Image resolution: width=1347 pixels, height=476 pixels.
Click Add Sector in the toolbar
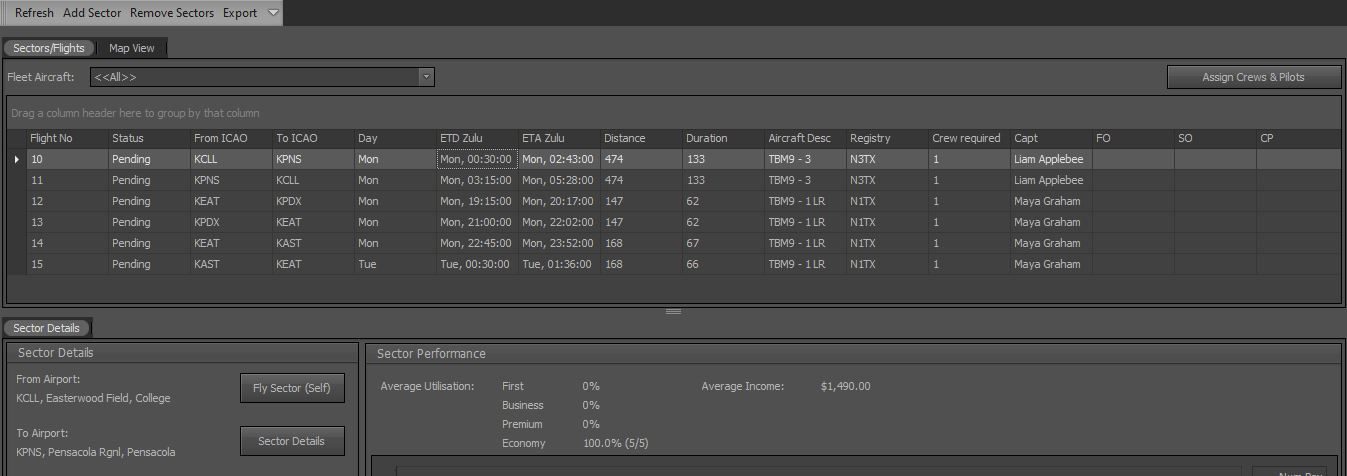click(92, 13)
